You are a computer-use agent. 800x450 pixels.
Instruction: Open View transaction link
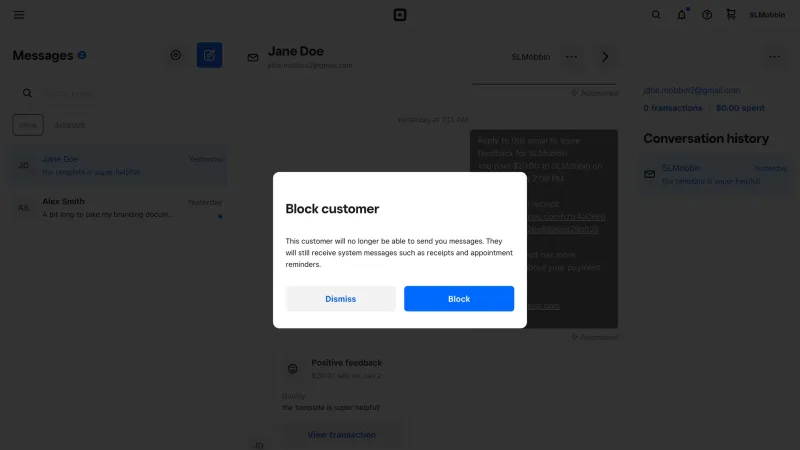(x=341, y=435)
